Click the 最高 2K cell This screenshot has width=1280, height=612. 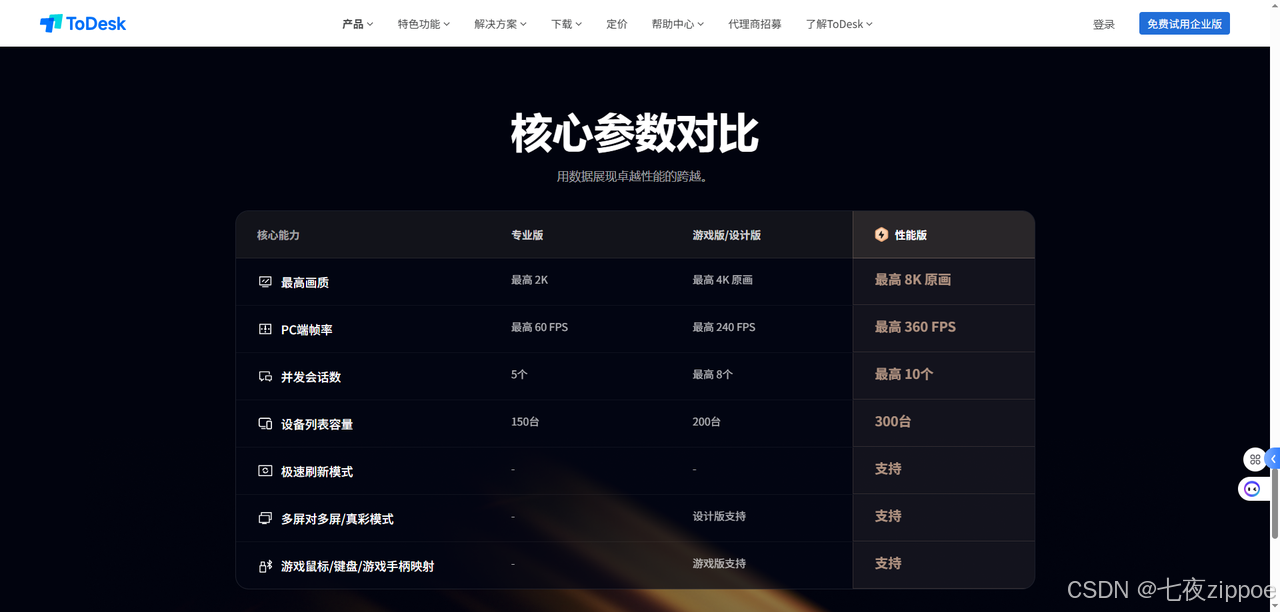click(x=529, y=280)
